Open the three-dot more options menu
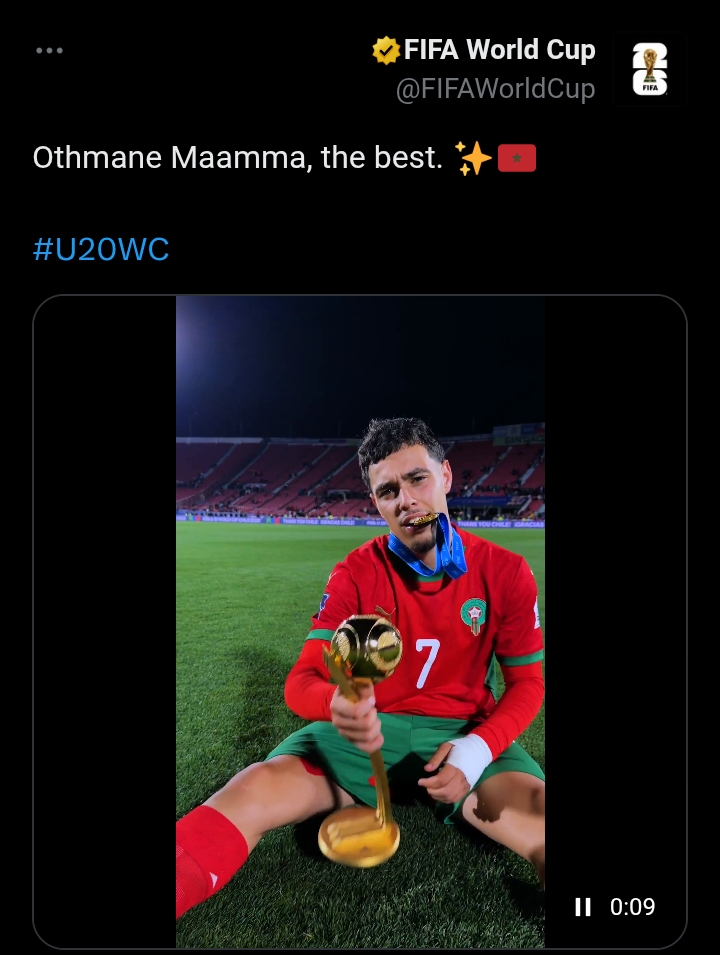This screenshot has height=955, width=720. coord(49,50)
